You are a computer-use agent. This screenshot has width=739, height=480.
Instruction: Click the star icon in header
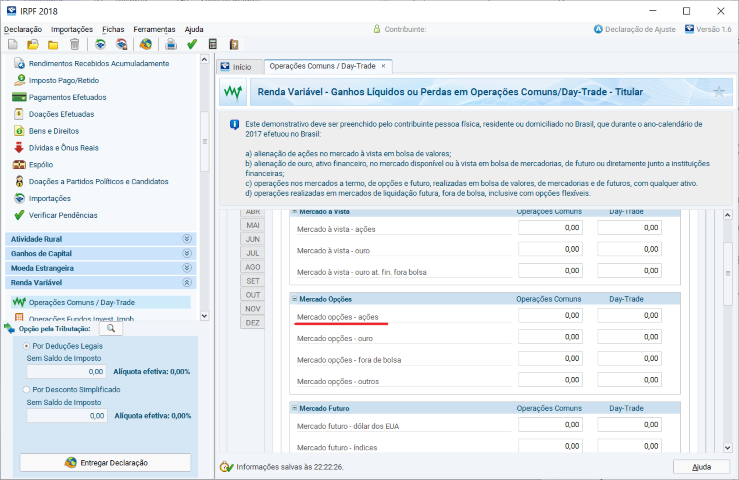pos(719,92)
